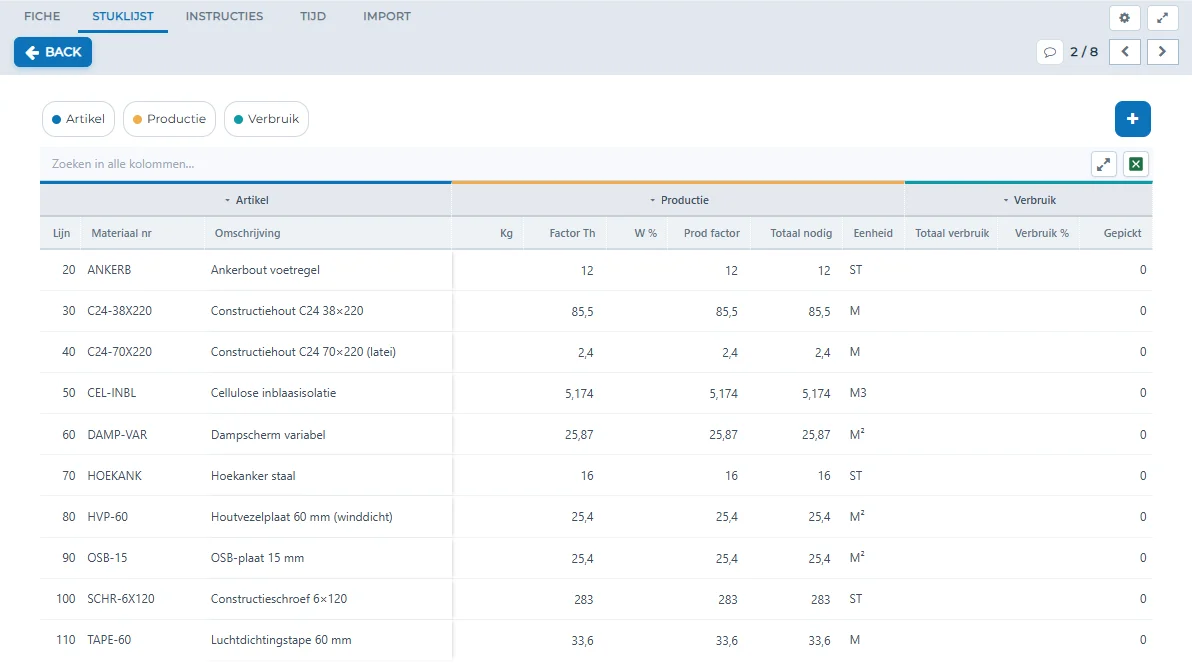Viewport: 1192px width, 670px height.
Task: Collapse the Artikel column group header
Action: pos(246,200)
